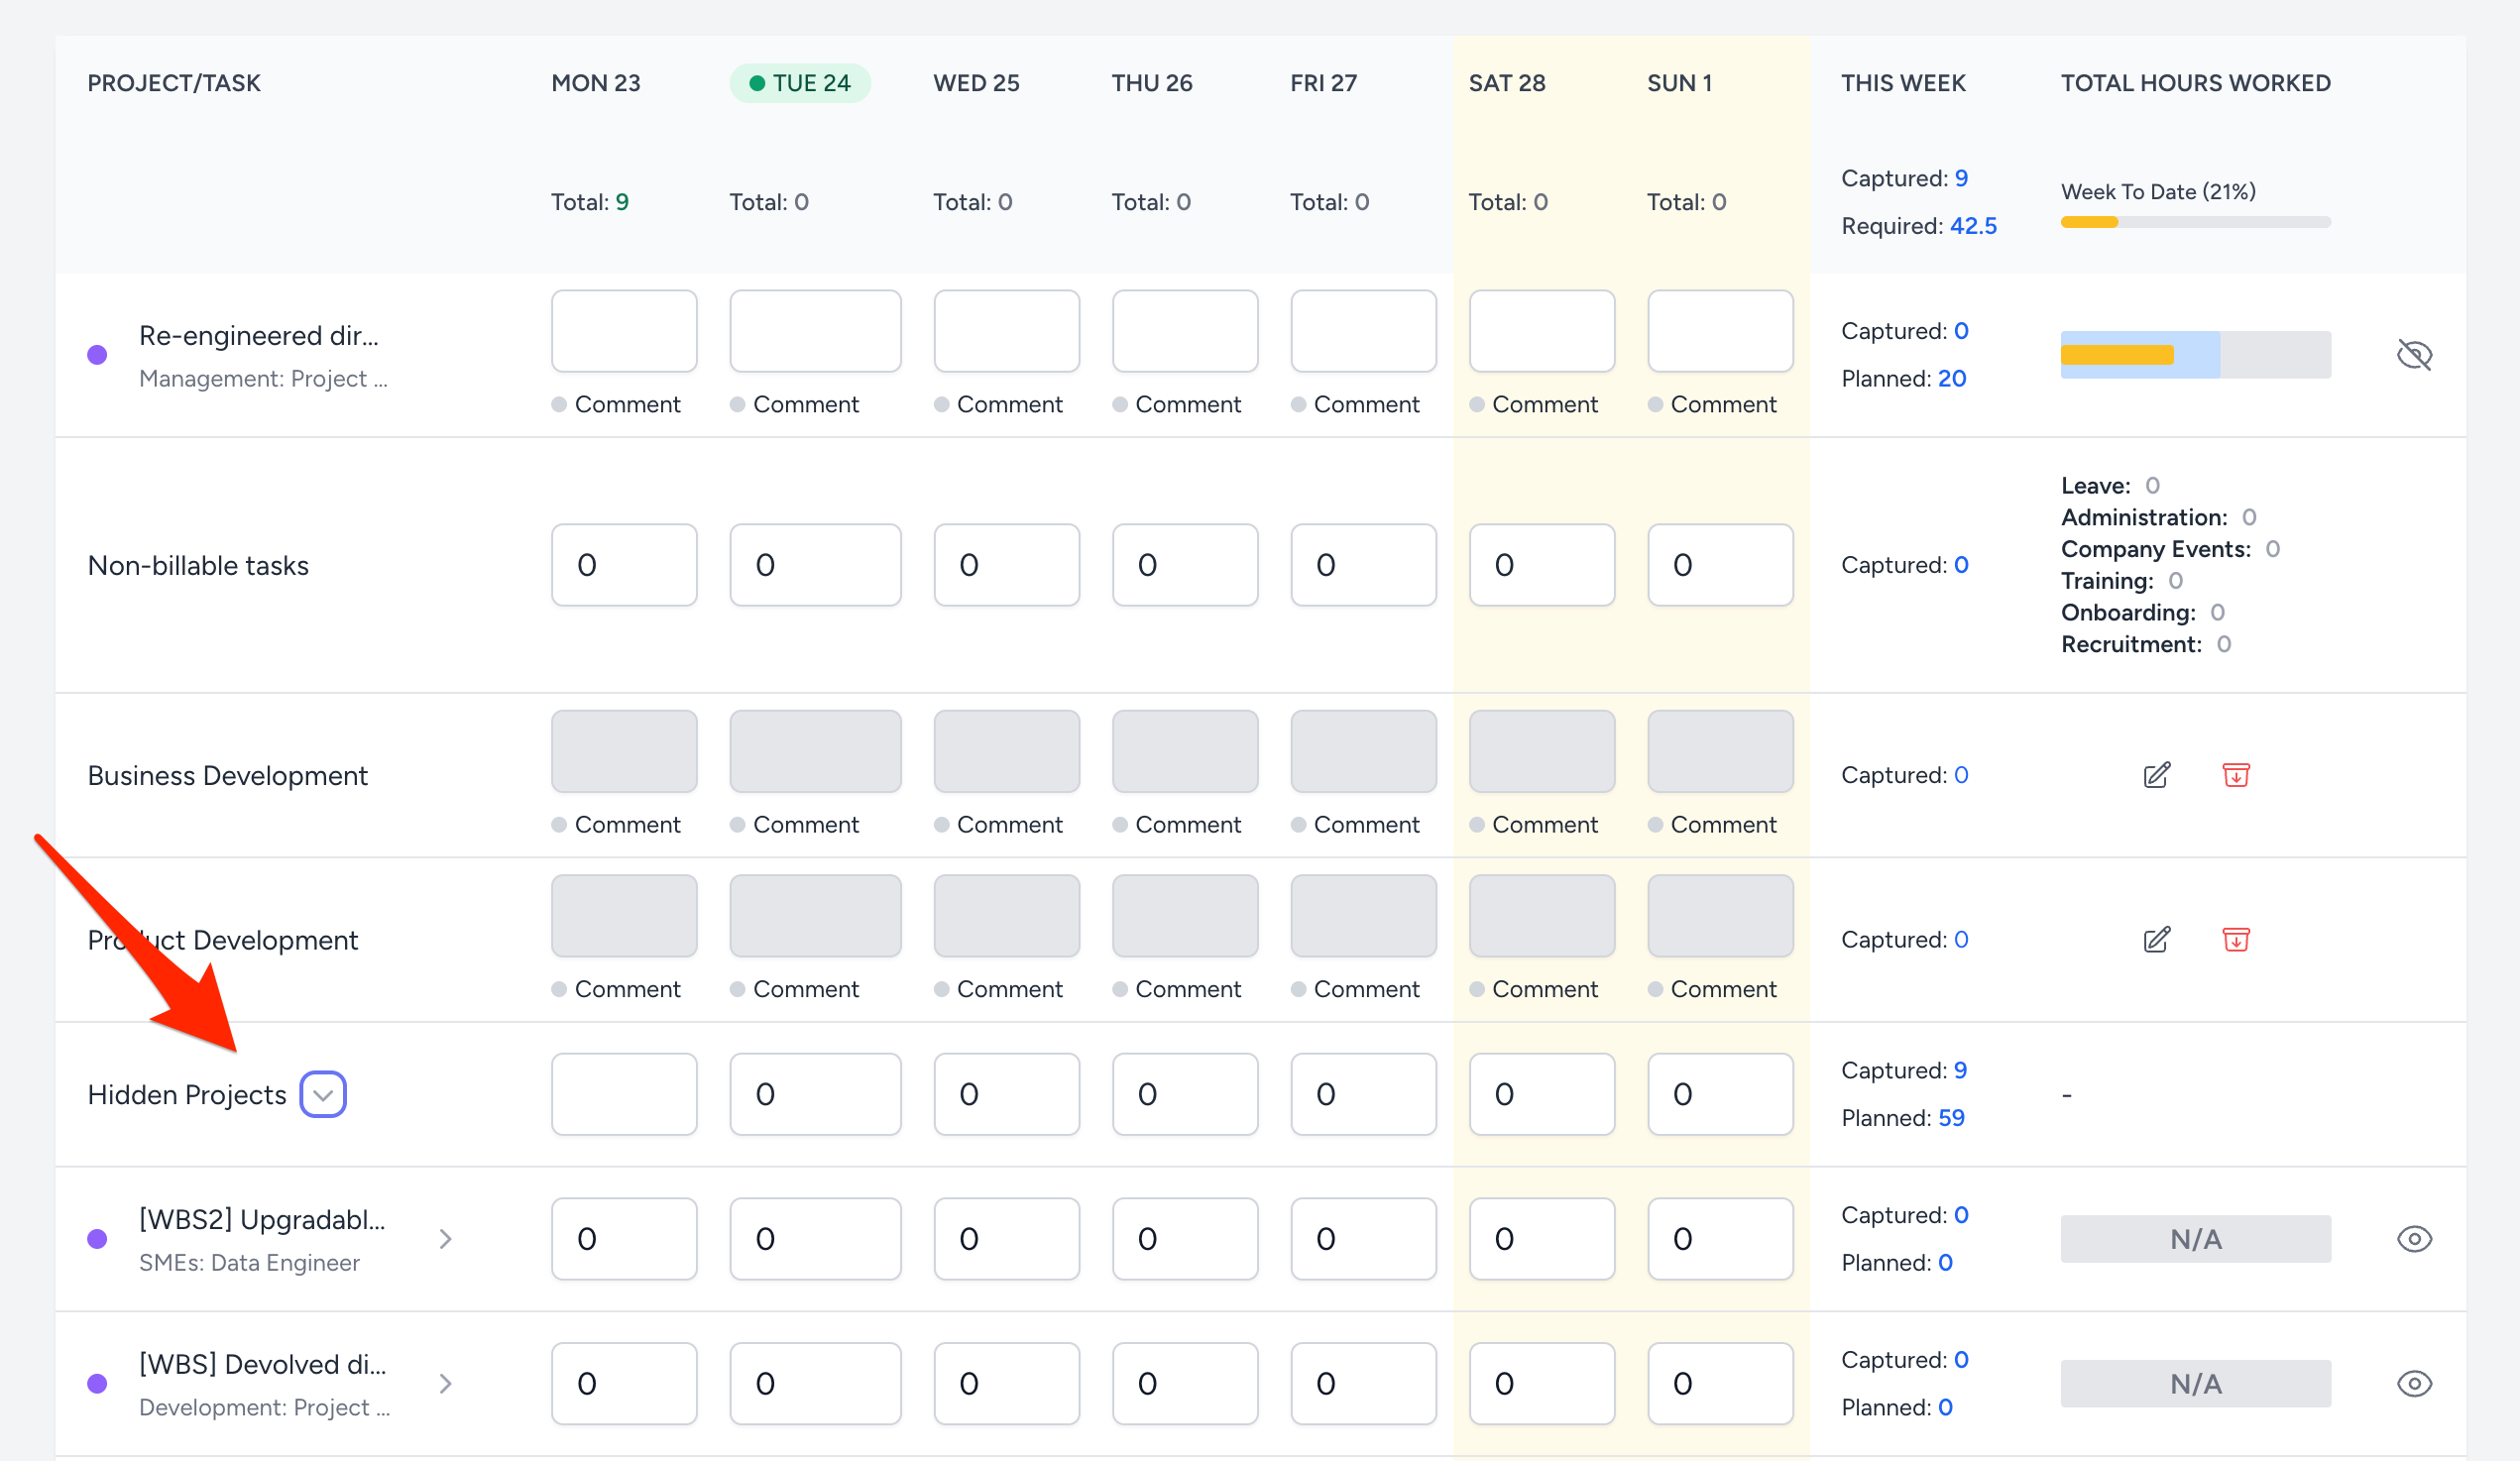Click the N/A bar for [WBS2] Upgradabl...

point(2195,1239)
